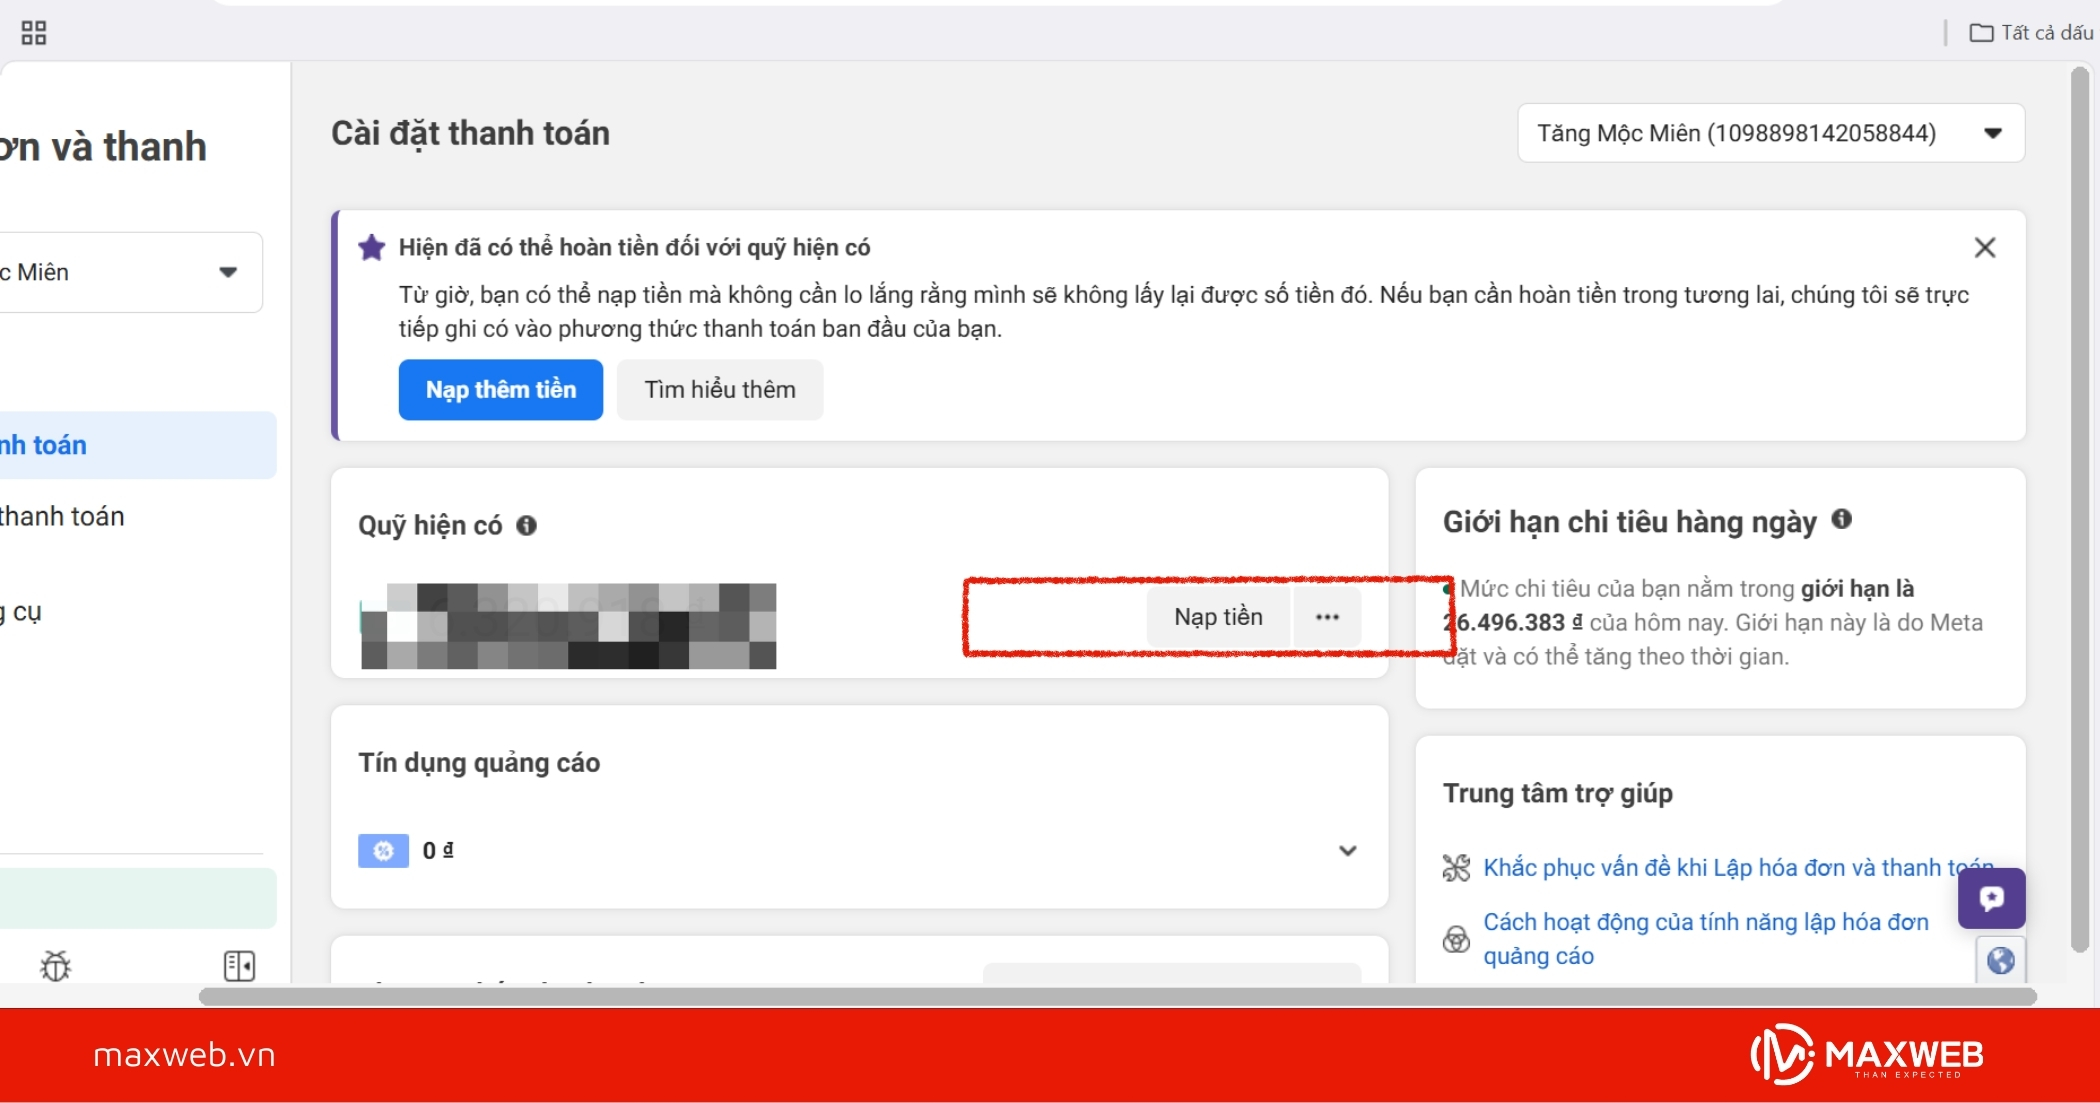Open the second thanh toán sidebar item

pos(62,516)
